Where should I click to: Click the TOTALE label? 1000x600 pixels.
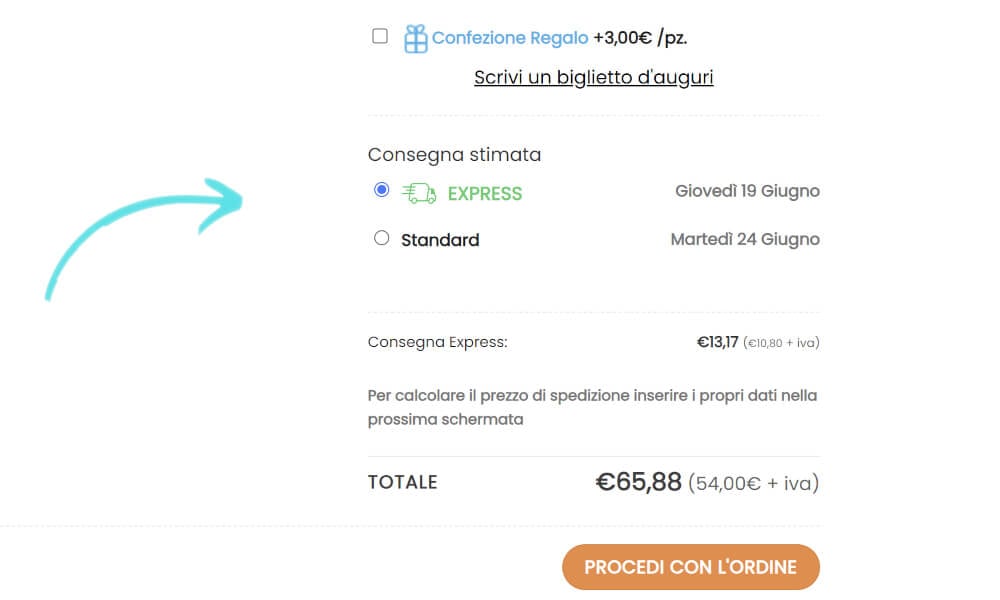403,481
